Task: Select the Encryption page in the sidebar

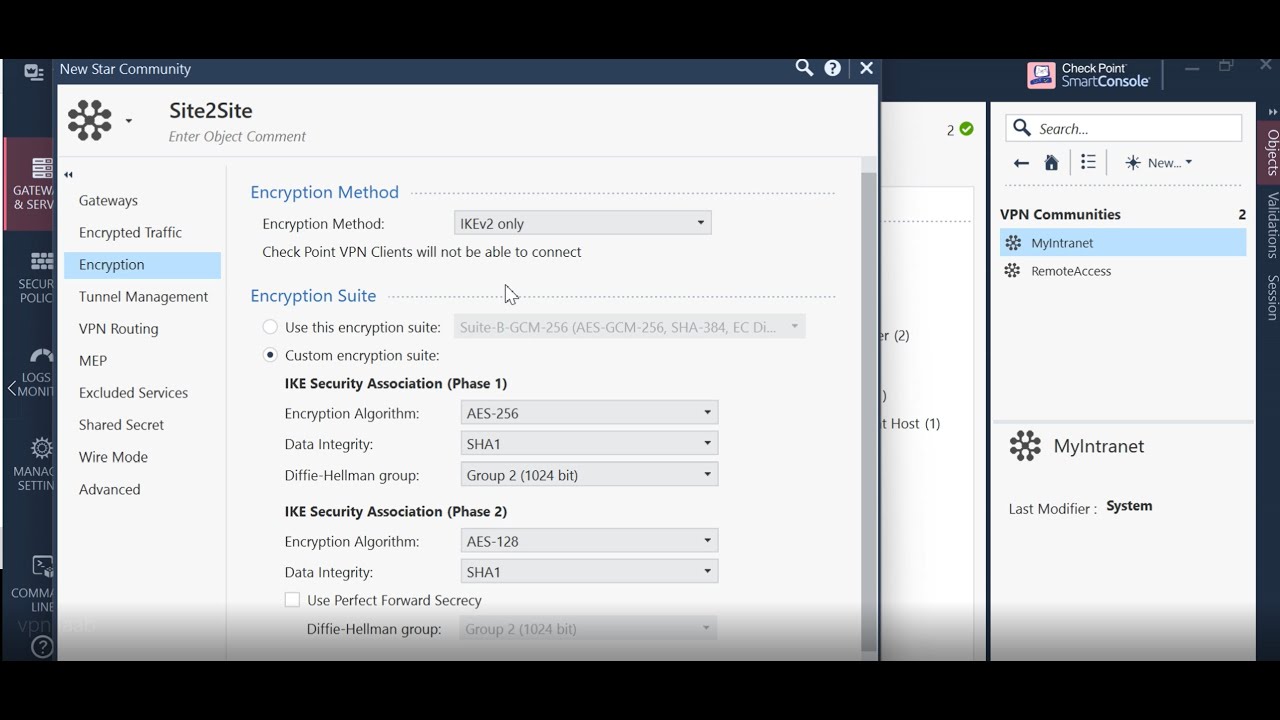Action: coord(142,264)
